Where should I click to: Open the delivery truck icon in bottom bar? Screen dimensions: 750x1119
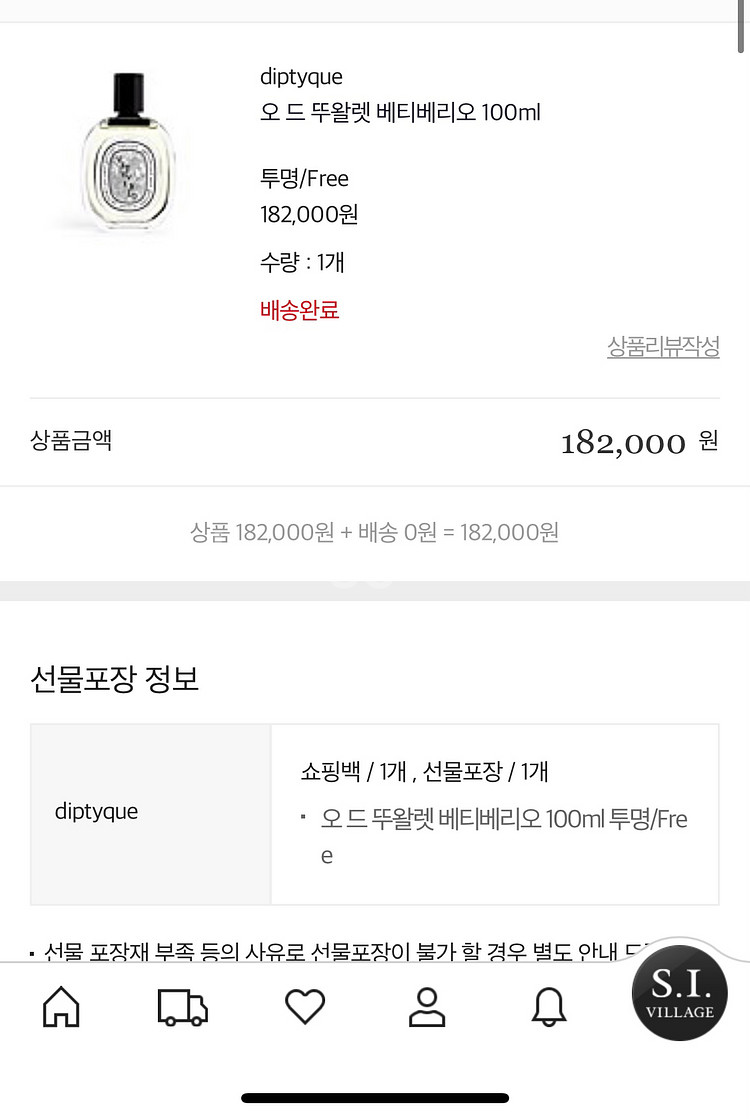pyautogui.click(x=183, y=1006)
